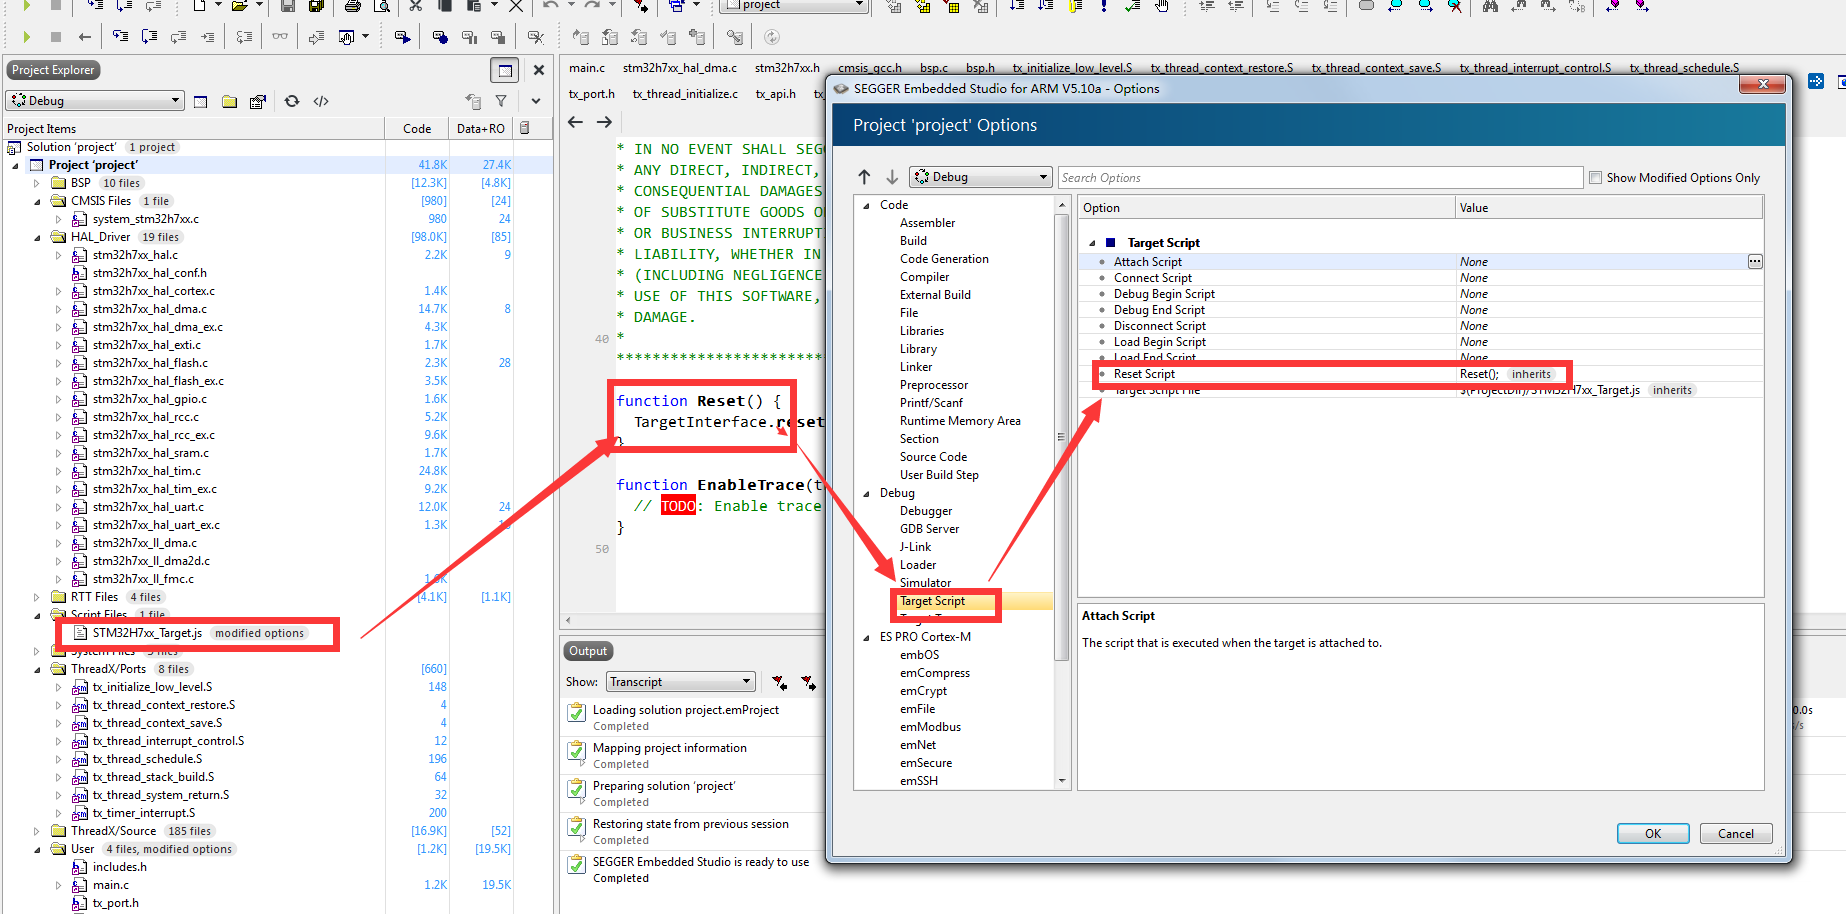Collapse the Target Script option group
This screenshot has height=914, width=1846.
(x=1092, y=243)
